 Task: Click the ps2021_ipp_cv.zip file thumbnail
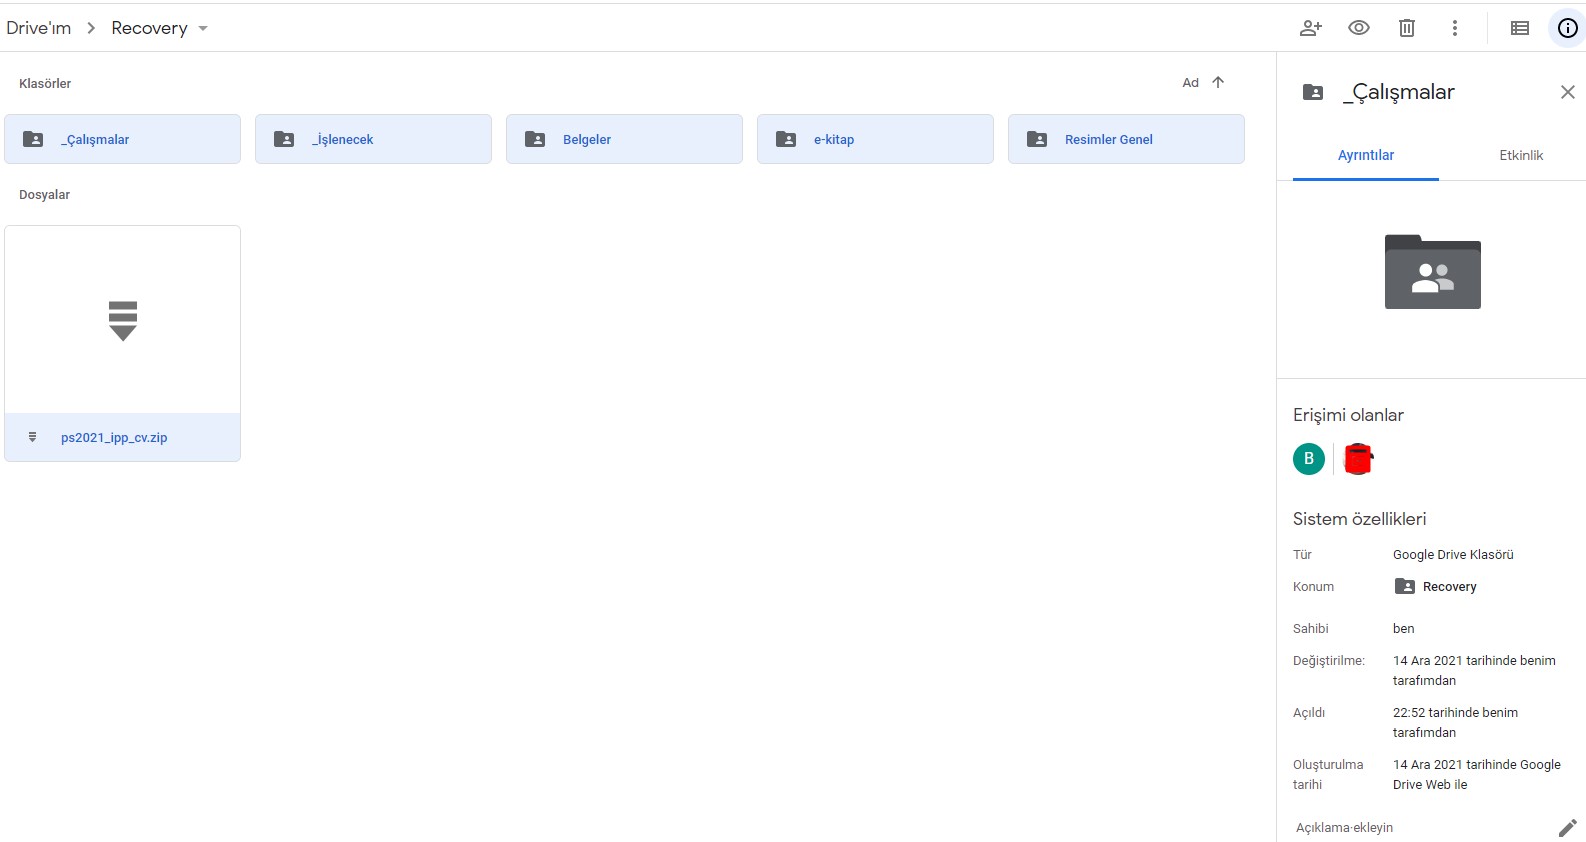point(122,320)
